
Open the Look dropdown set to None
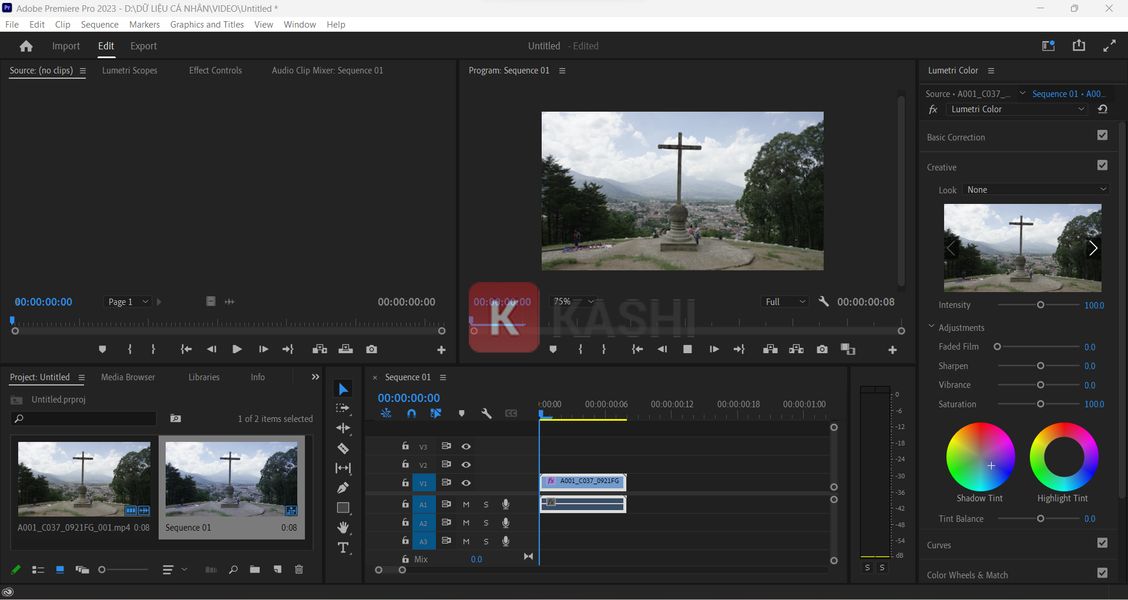1036,189
